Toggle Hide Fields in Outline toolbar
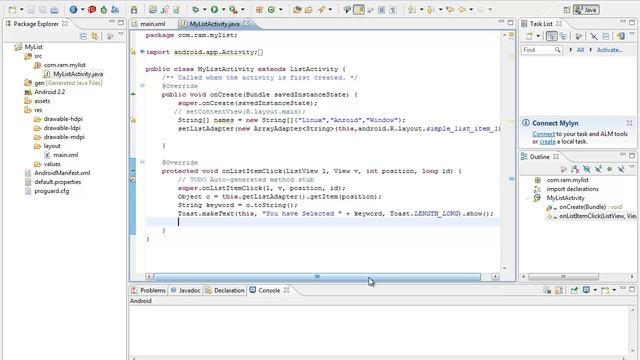 coord(587,169)
